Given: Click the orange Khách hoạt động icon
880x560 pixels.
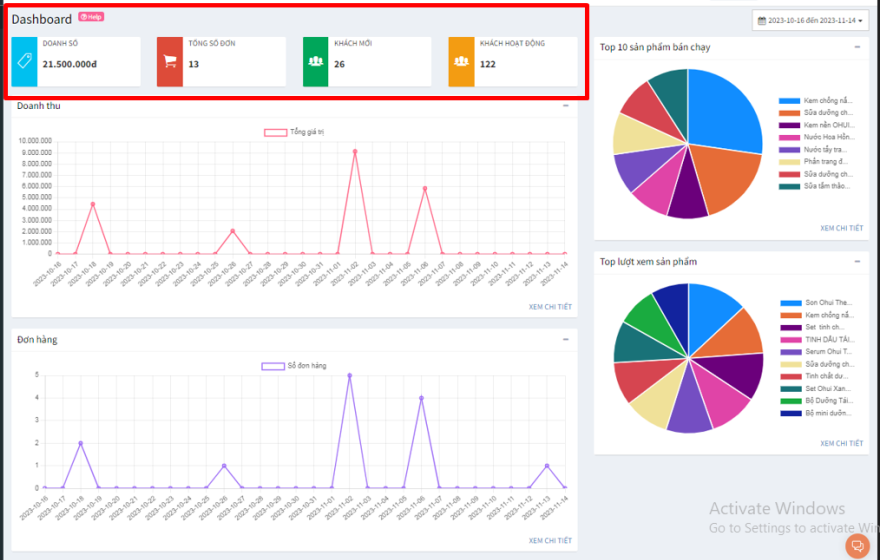Looking at the screenshot, I should (x=461, y=61).
